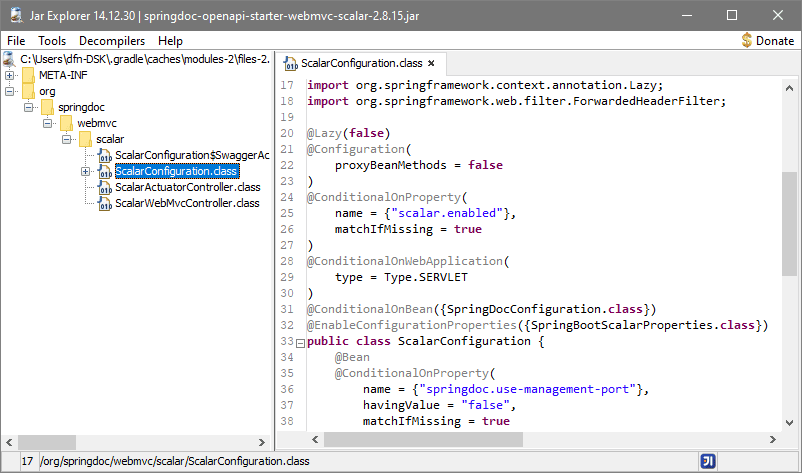
Task: Switch to the ScalarConfiguration.class tab
Action: point(361,63)
